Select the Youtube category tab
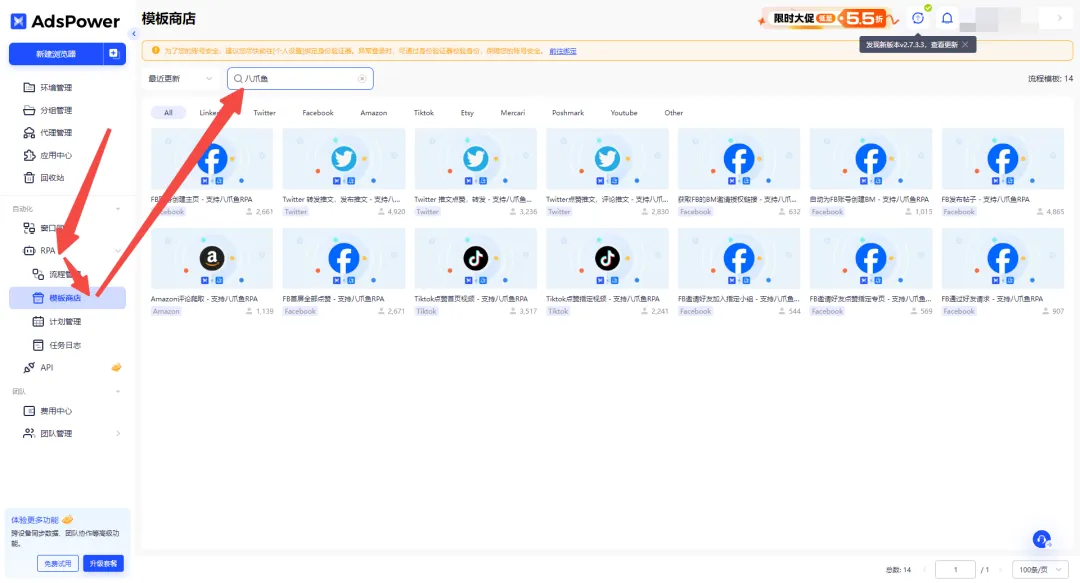The image size is (1080, 583). 623,113
